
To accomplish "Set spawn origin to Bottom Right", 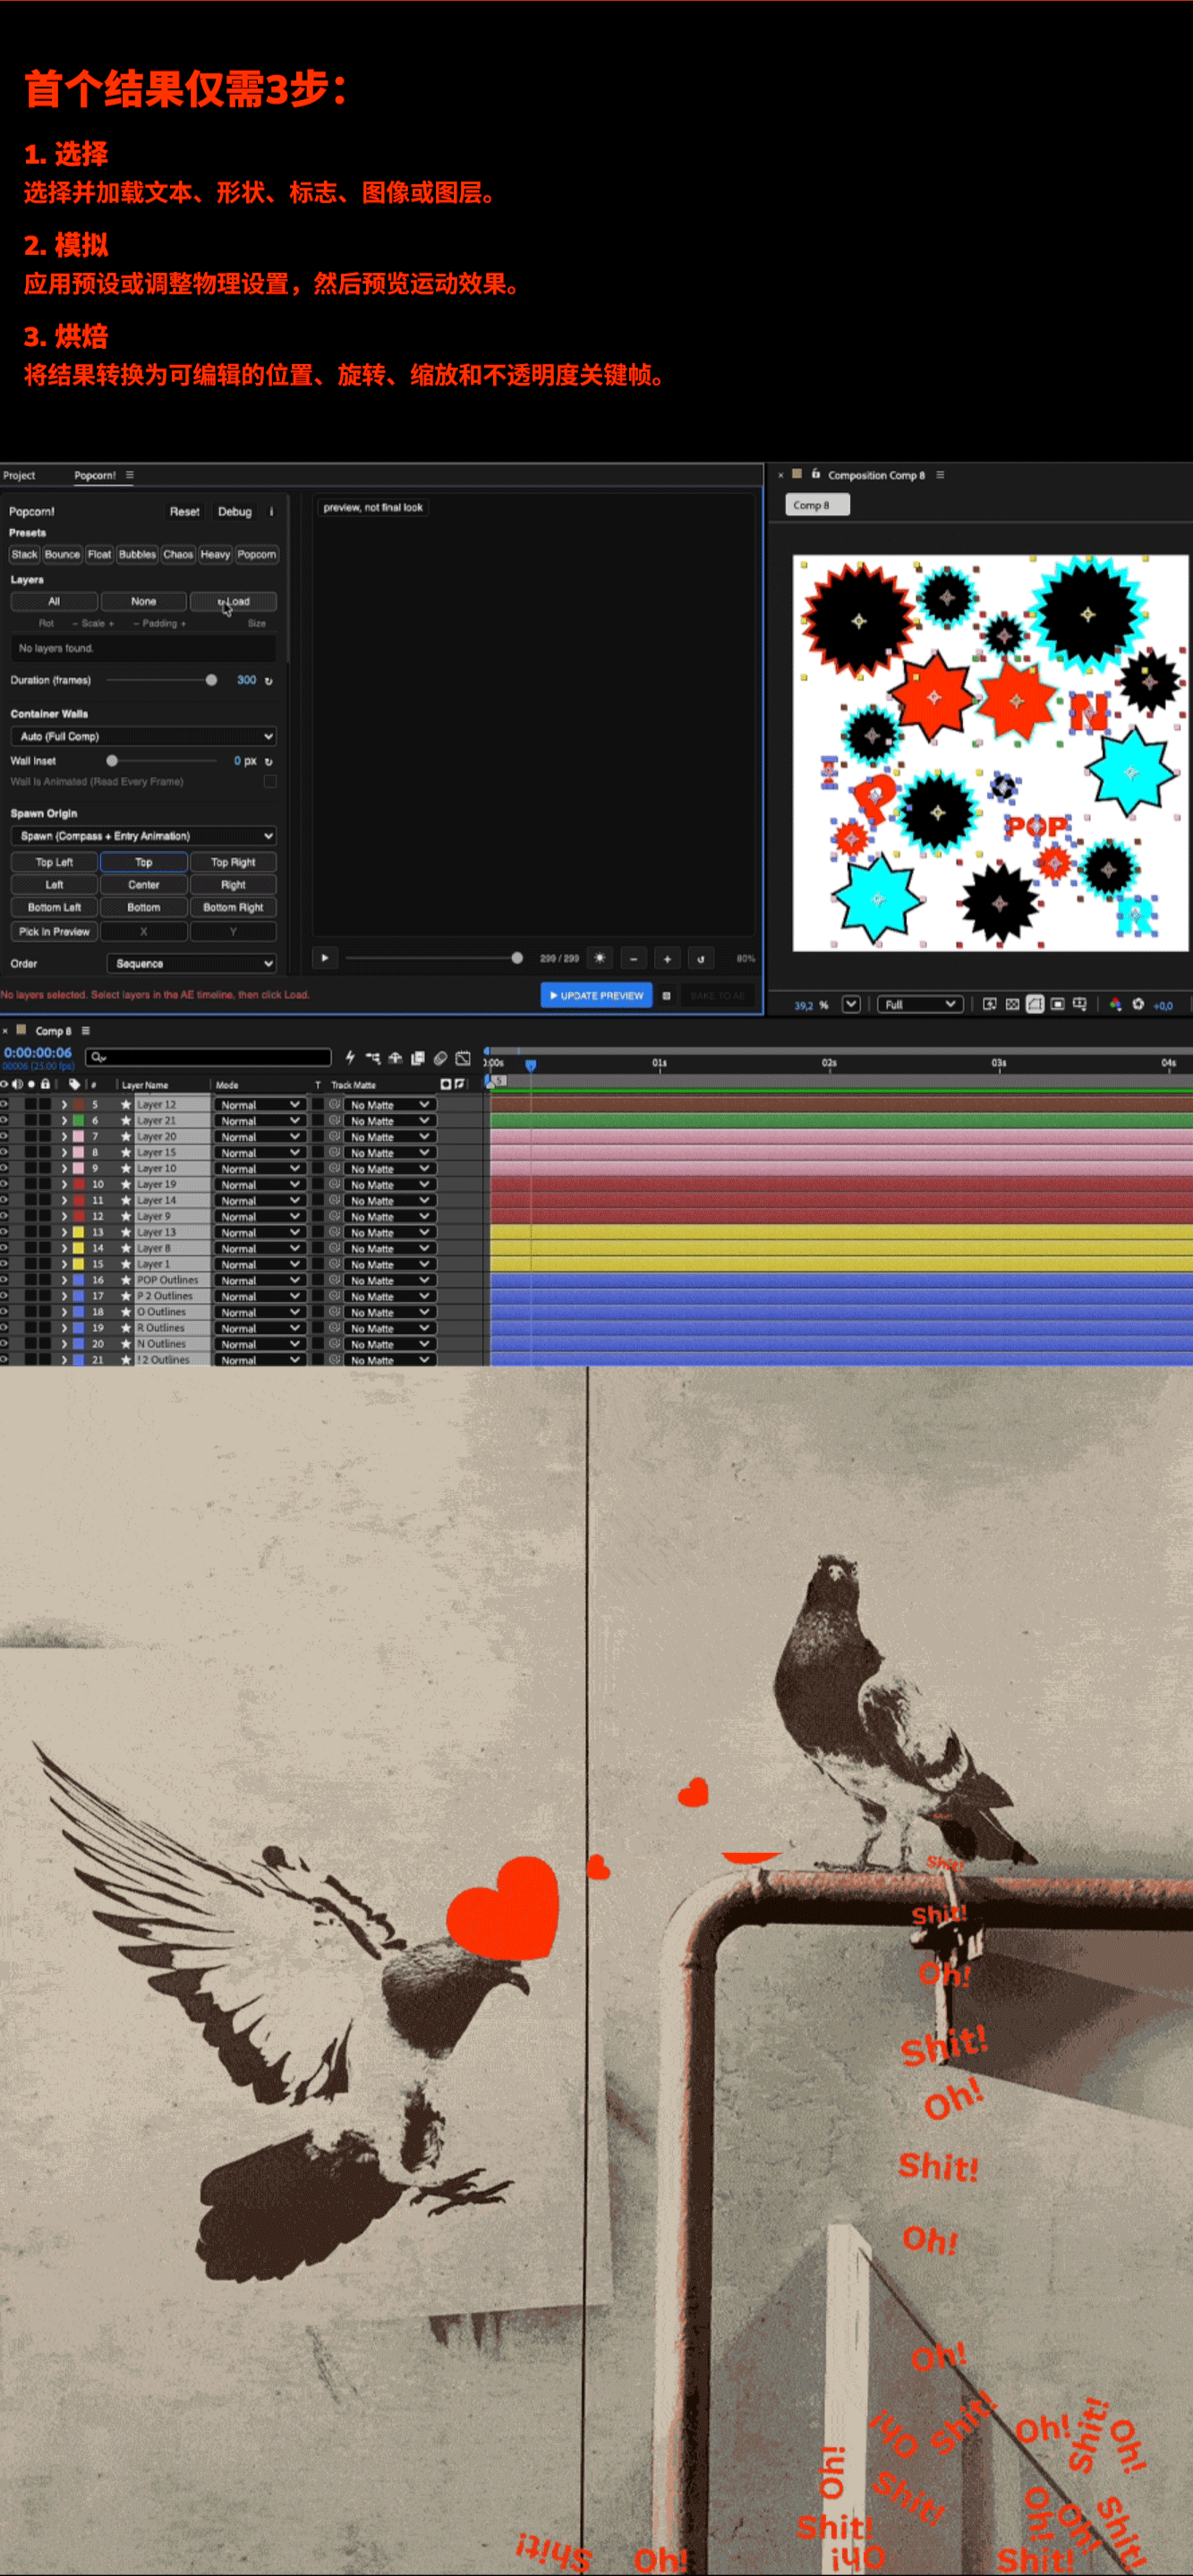I will click(x=233, y=907).
